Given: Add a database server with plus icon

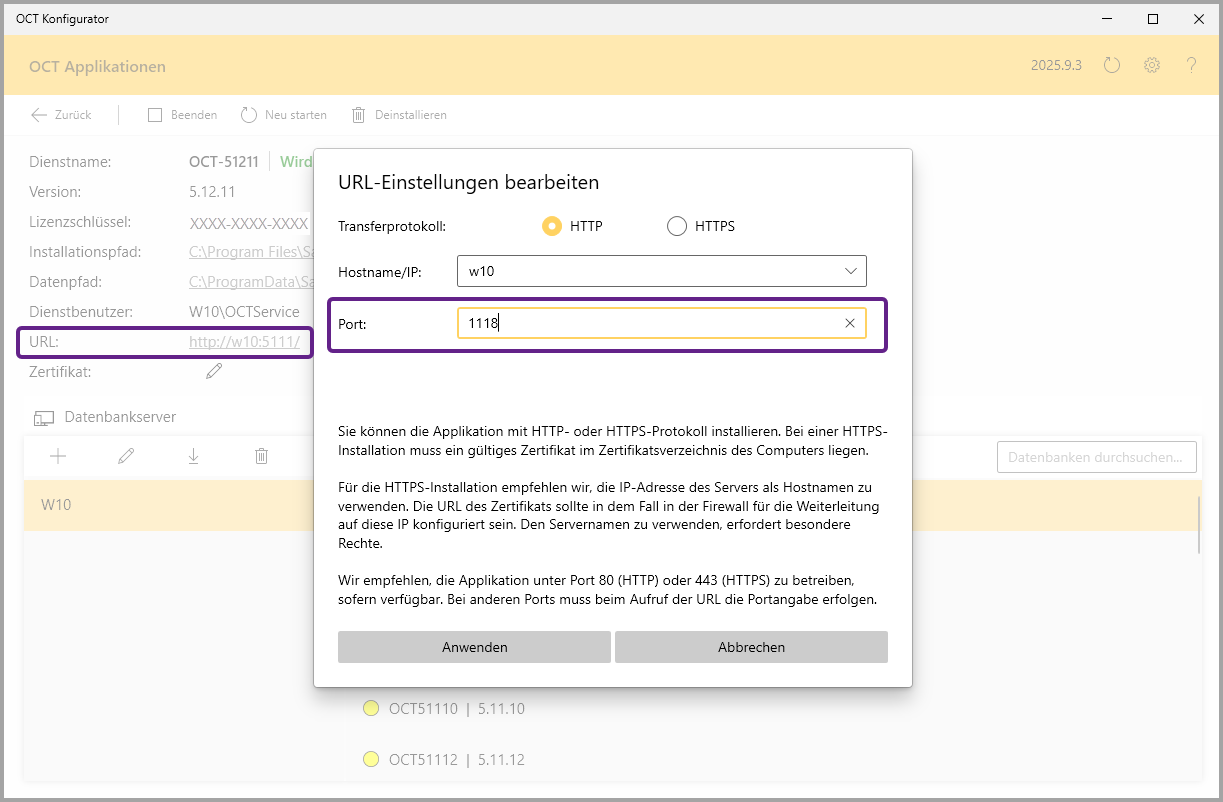Looking at the screenshot, I should 58,456.
